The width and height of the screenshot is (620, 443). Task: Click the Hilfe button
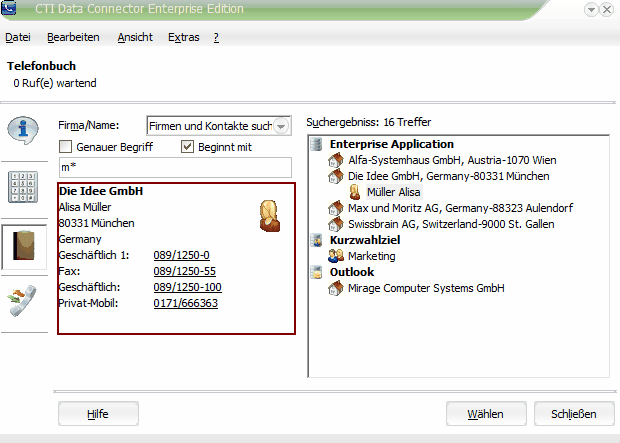(98, 413)
